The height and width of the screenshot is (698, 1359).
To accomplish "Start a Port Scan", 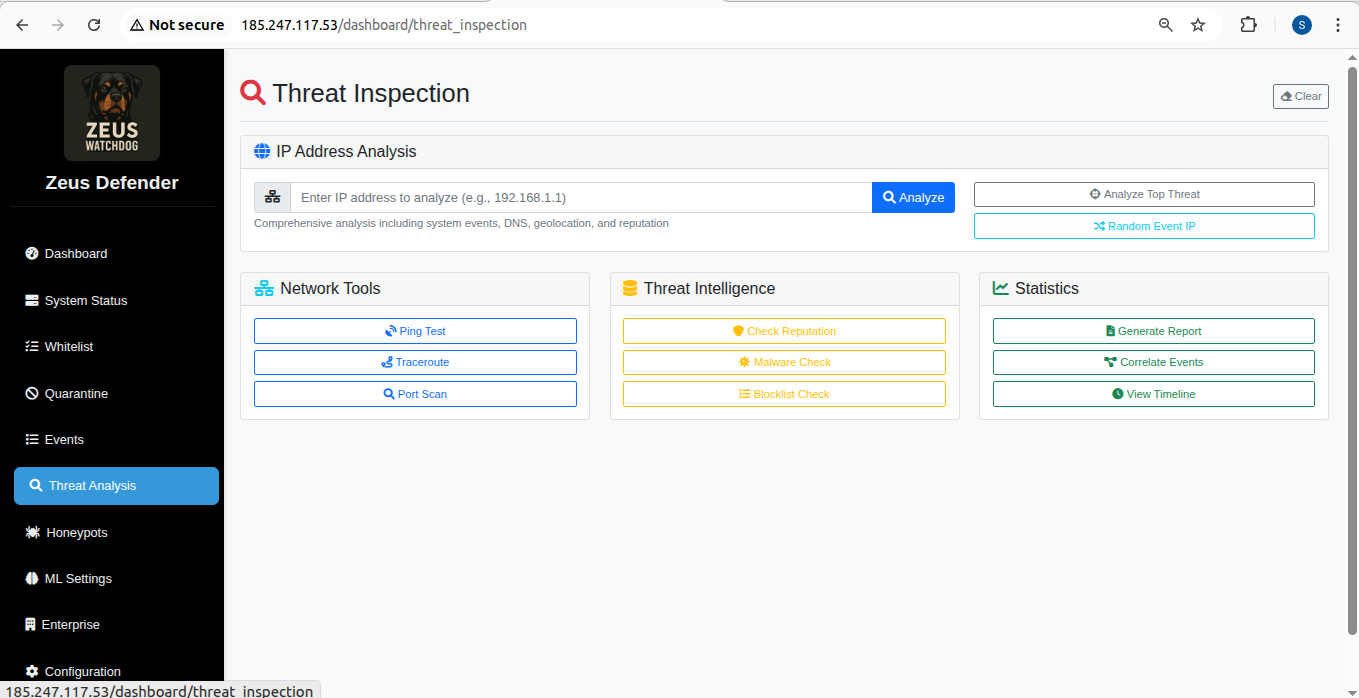I will coord(415,394).
